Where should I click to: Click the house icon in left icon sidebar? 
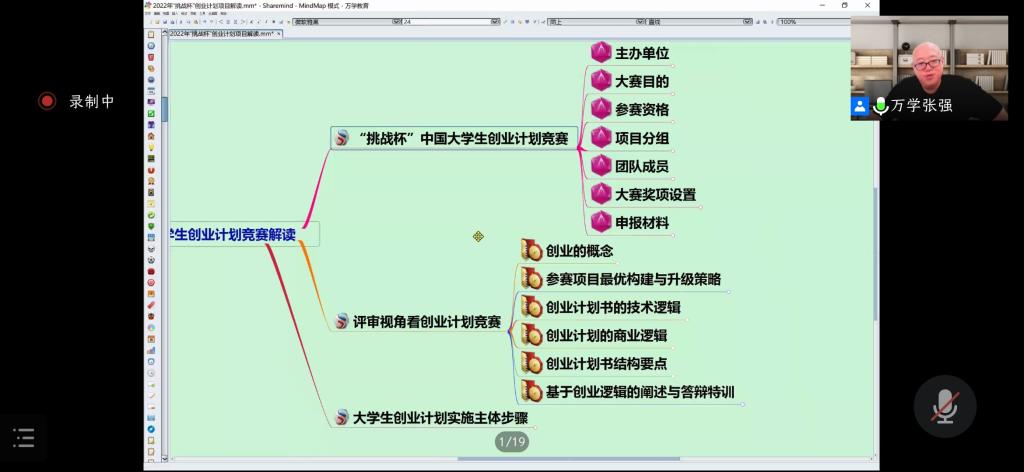pyautogui.click(x=151, y=136)
